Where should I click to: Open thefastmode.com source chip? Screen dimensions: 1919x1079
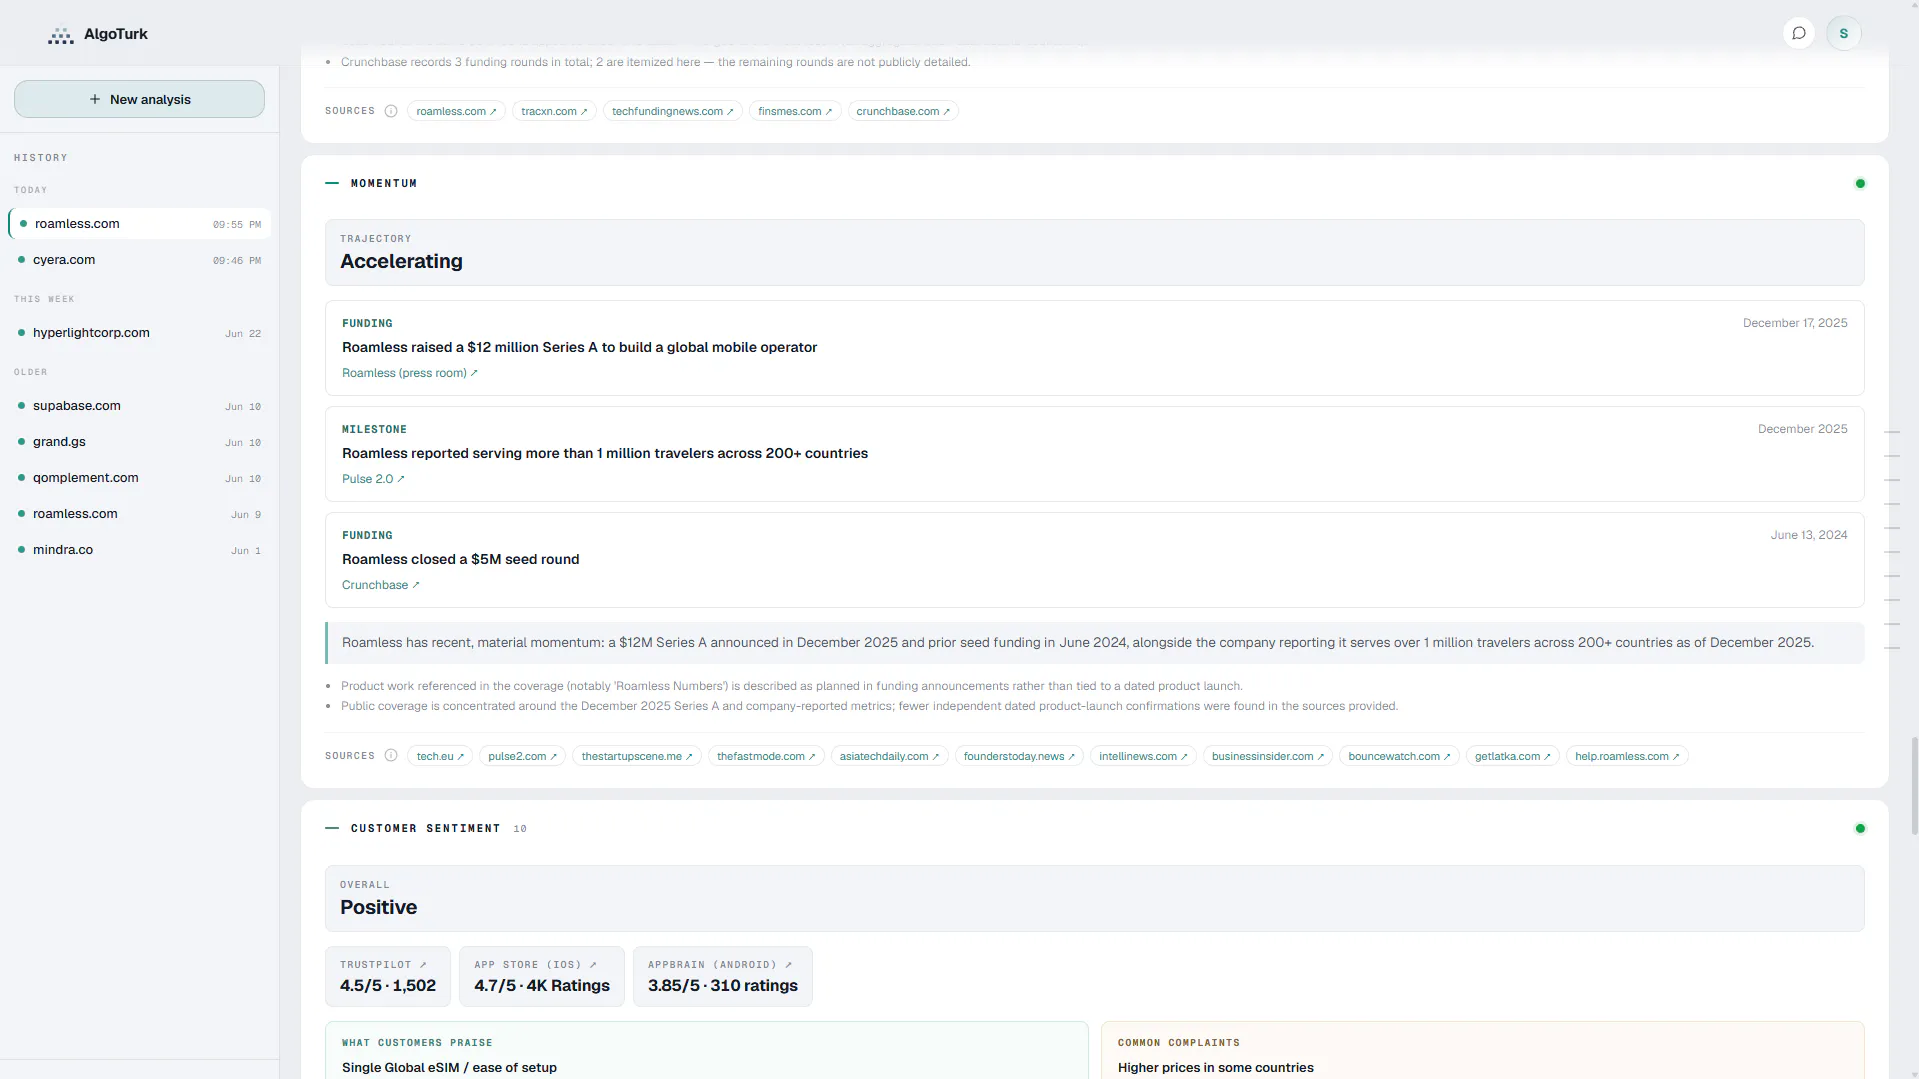(x=766, y=756)
